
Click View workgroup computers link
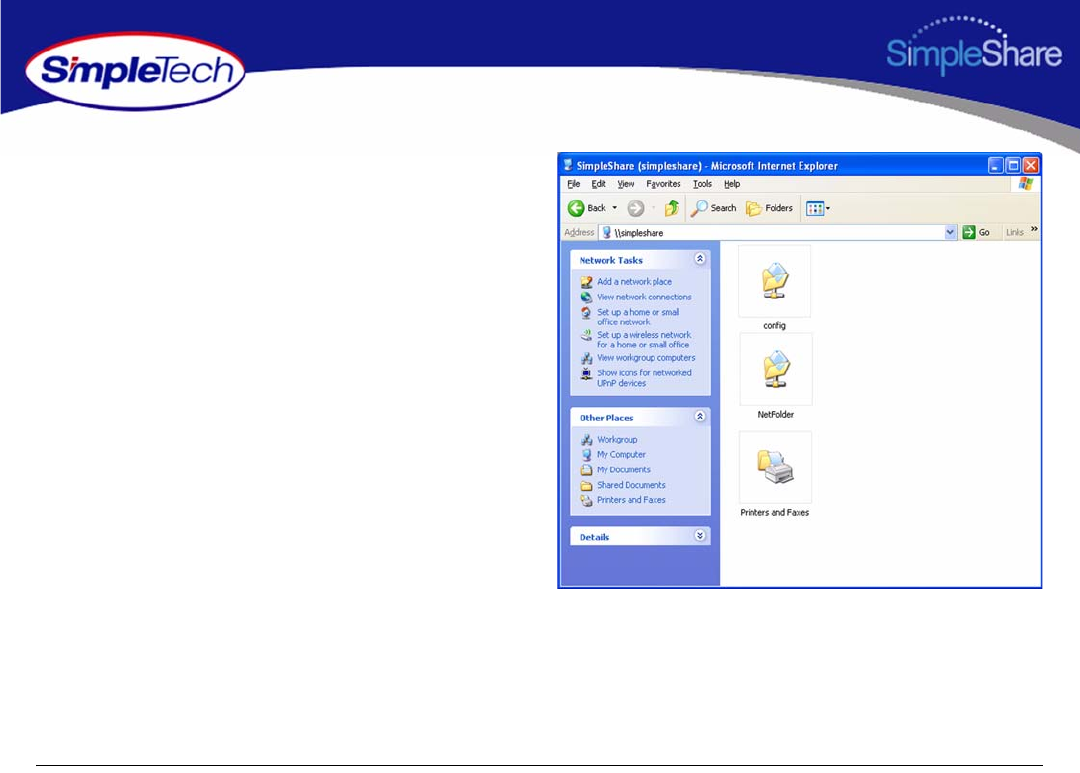pyautogui.click(x=645, y=358)
